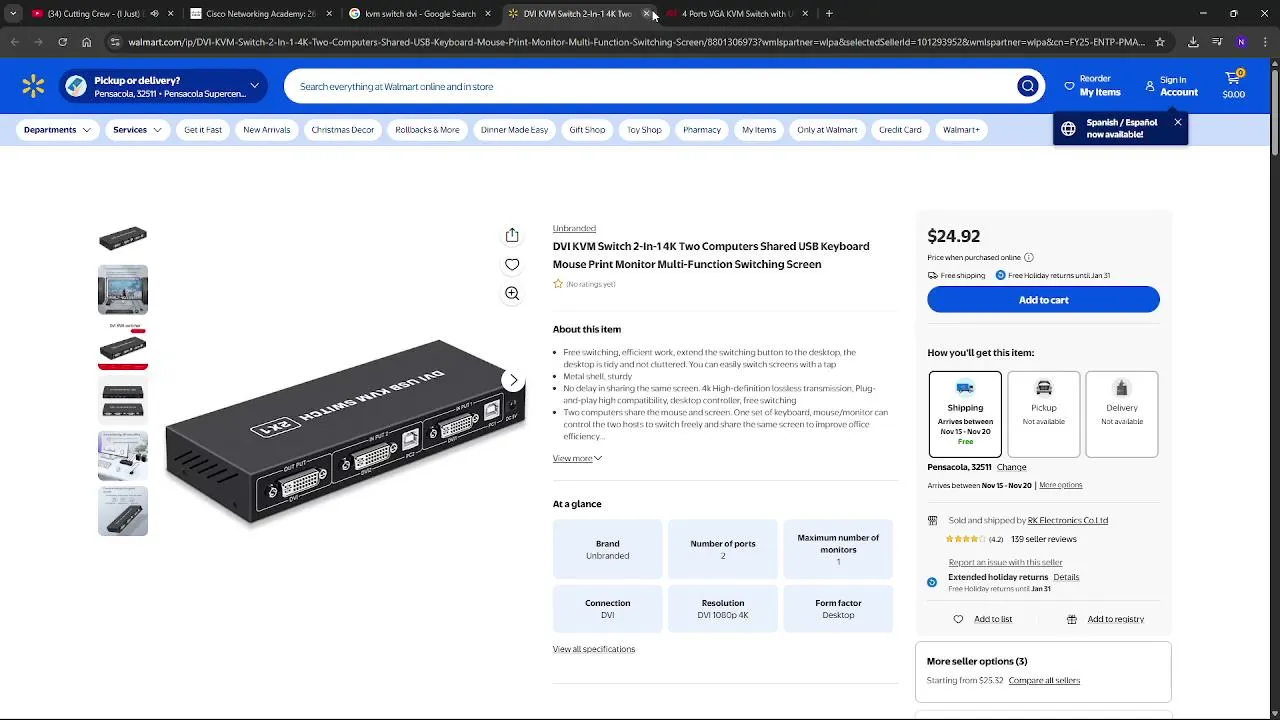Open the Walmart+ menu item

[961, 130]
